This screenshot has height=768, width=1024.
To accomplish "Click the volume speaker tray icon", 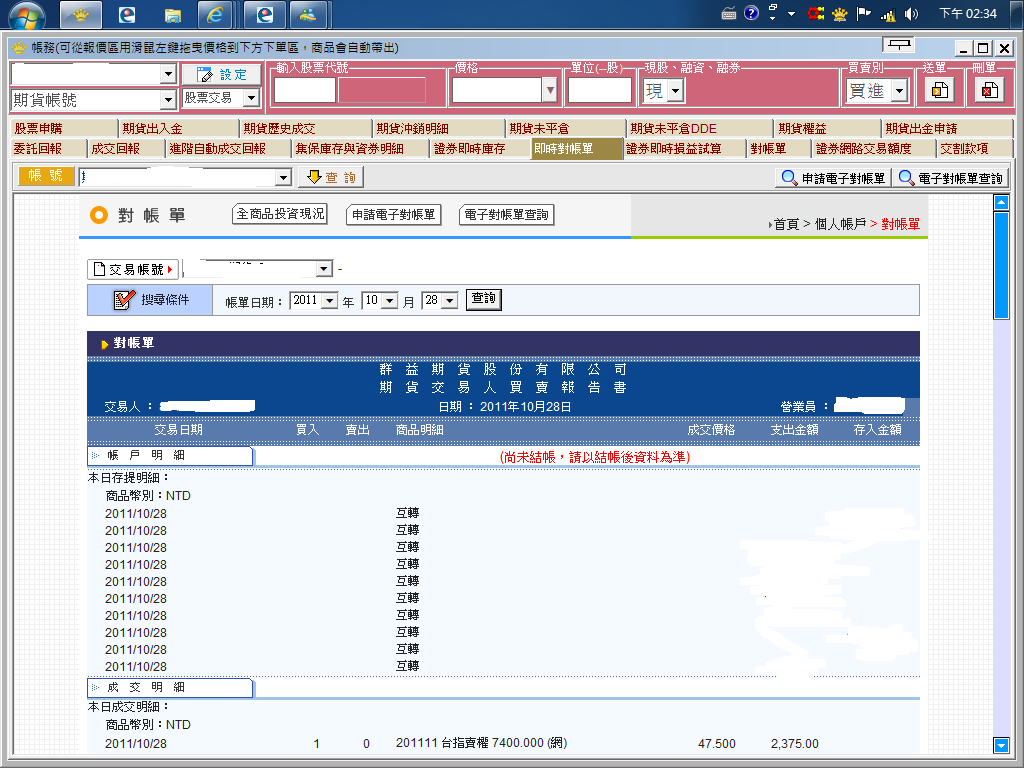I will [x=911, y=14].
